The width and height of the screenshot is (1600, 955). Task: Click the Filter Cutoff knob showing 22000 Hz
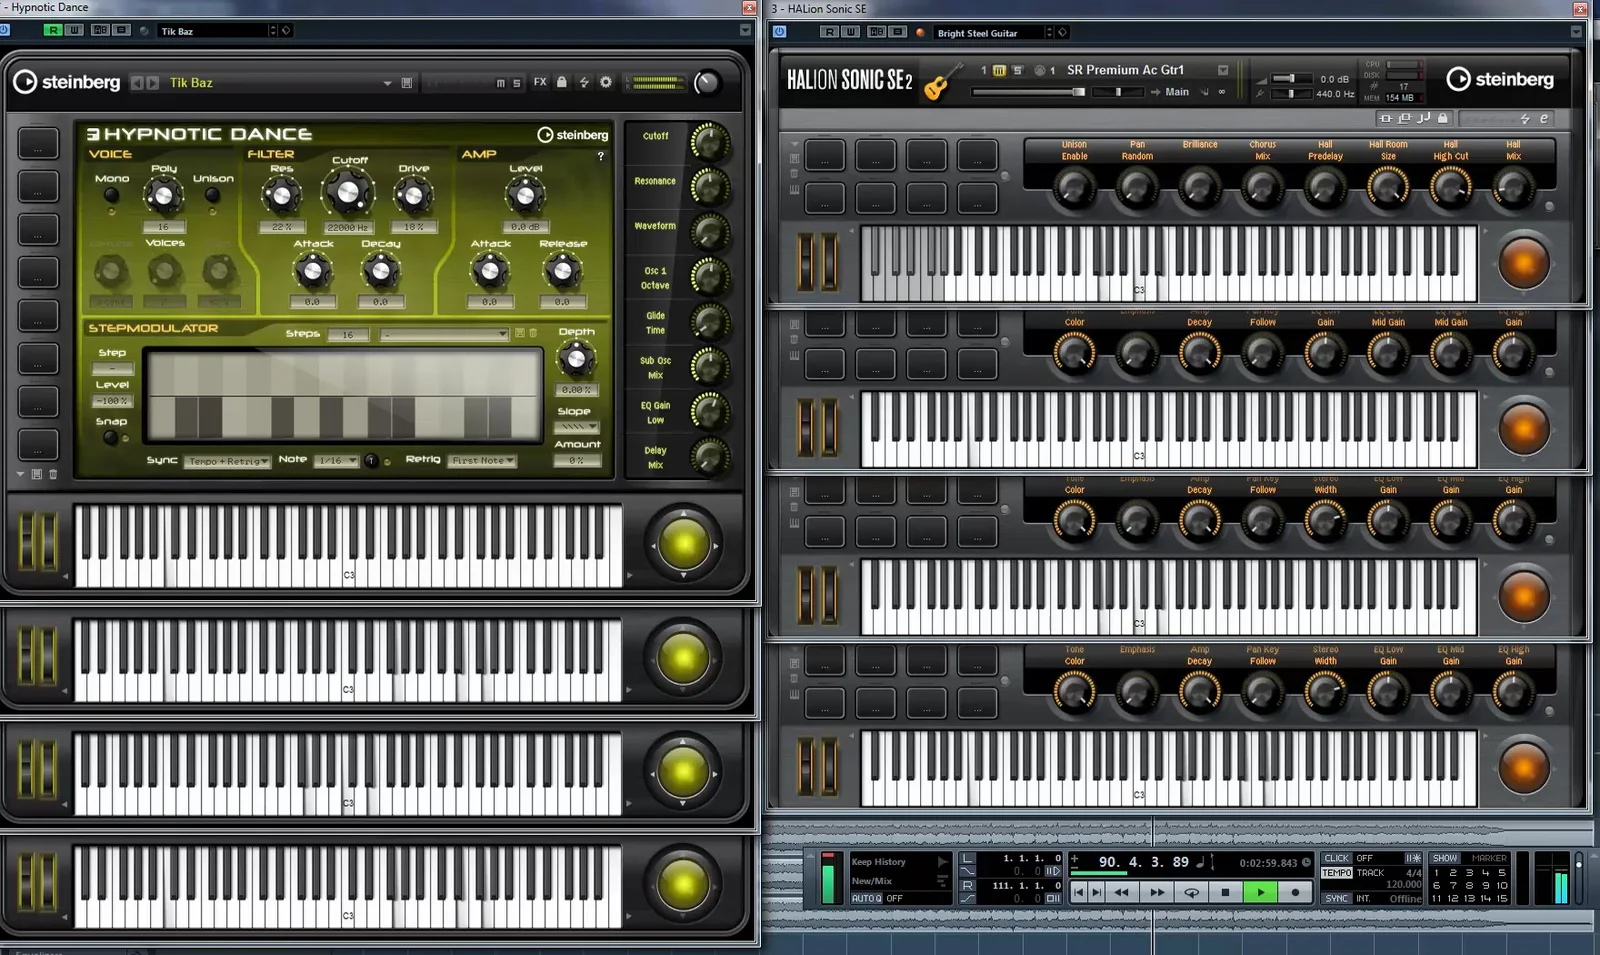point(347,191)
